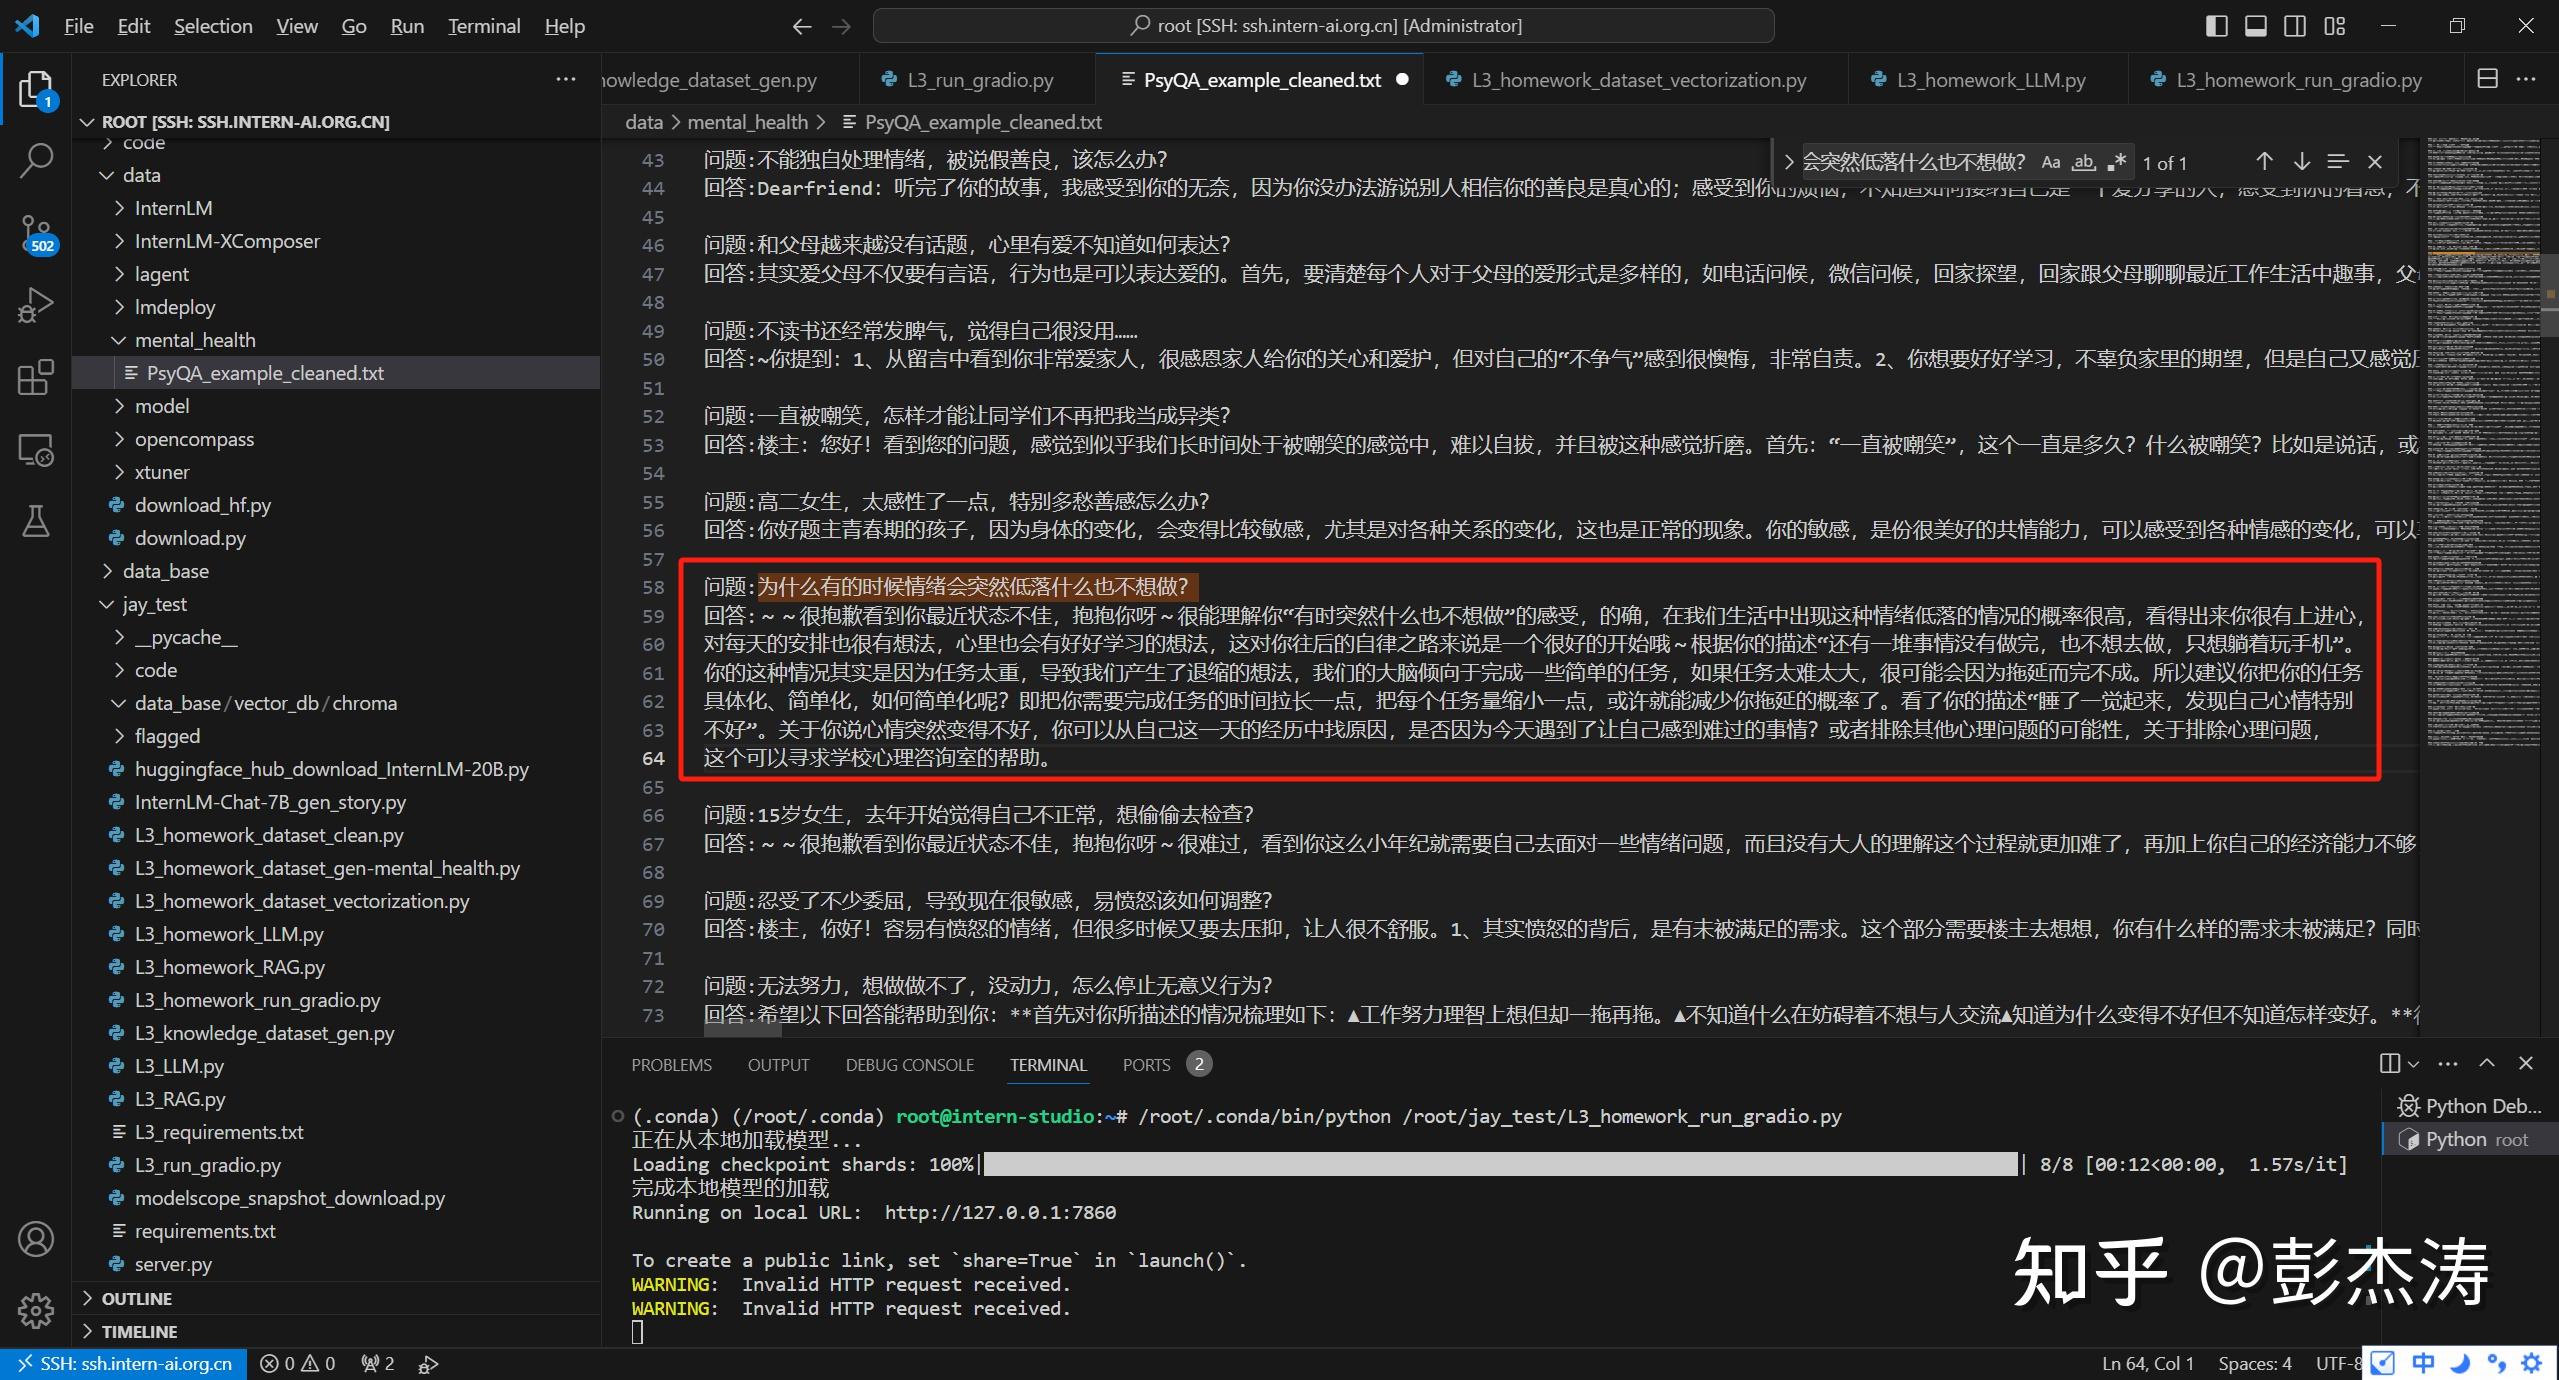
Task: Switch to L3_homework_LLM.py tab
Action: (x=1990, y=80)
